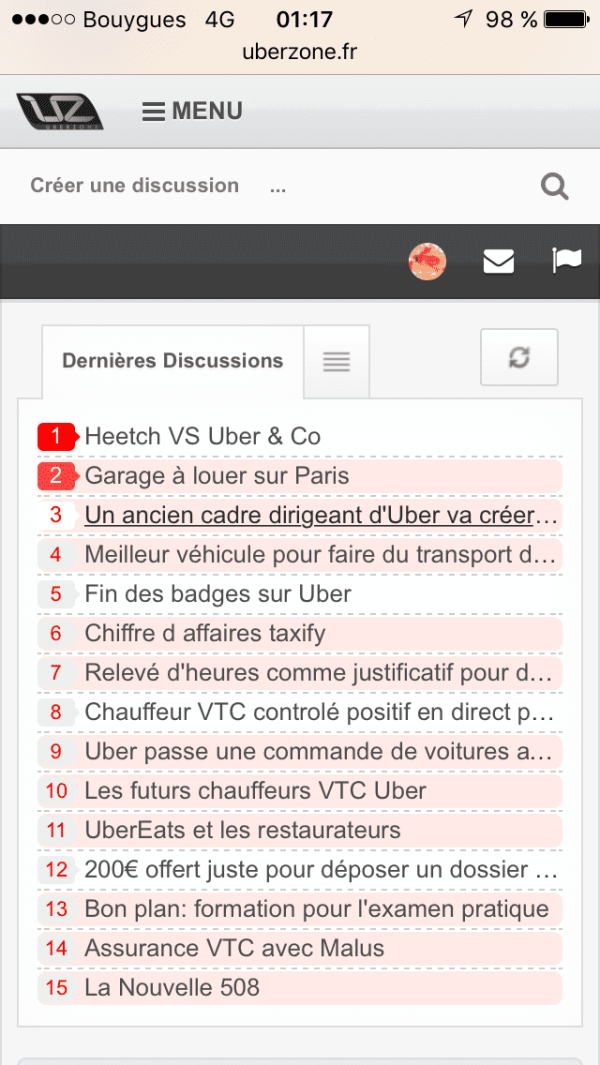The height and width of the screenshot is (1065, 600).
Task: Tap the Uberzone logo
Action: click(60, 111)
